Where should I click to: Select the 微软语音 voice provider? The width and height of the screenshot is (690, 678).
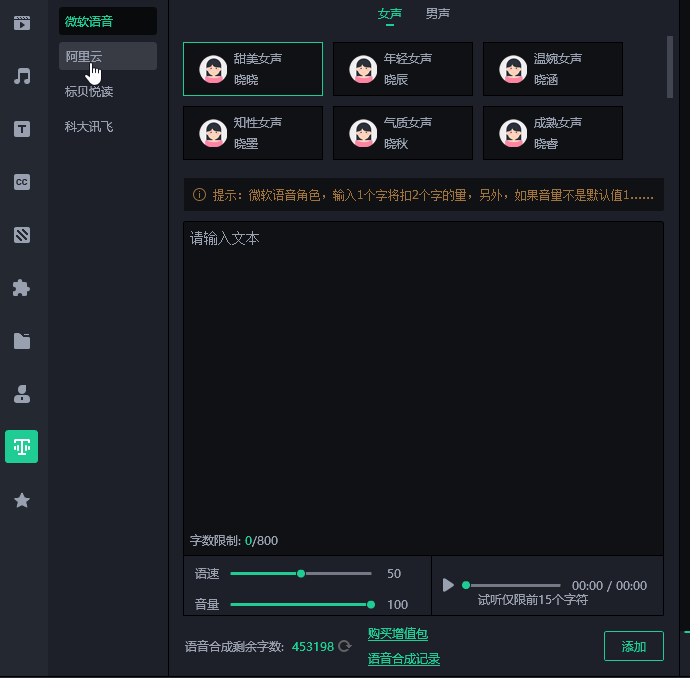(x=108, y=21)
